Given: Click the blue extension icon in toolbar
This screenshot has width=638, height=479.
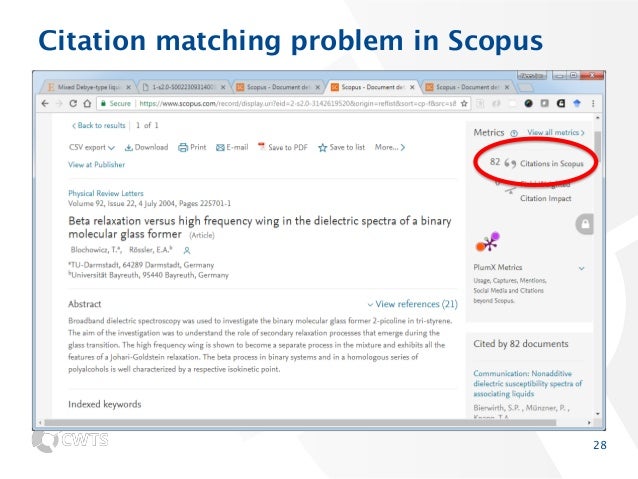Looking at the screenshot, I should point(577,103).
